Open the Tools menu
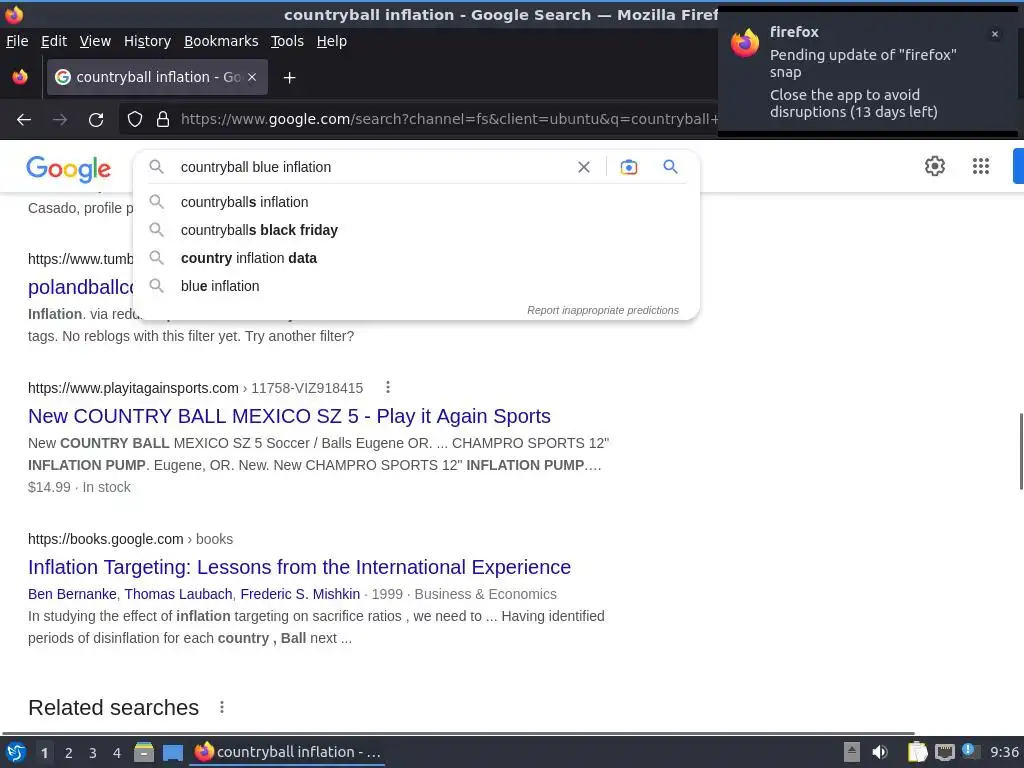Image resolution: width=1024 pixels, height=768 pixels. pos(287,41)
